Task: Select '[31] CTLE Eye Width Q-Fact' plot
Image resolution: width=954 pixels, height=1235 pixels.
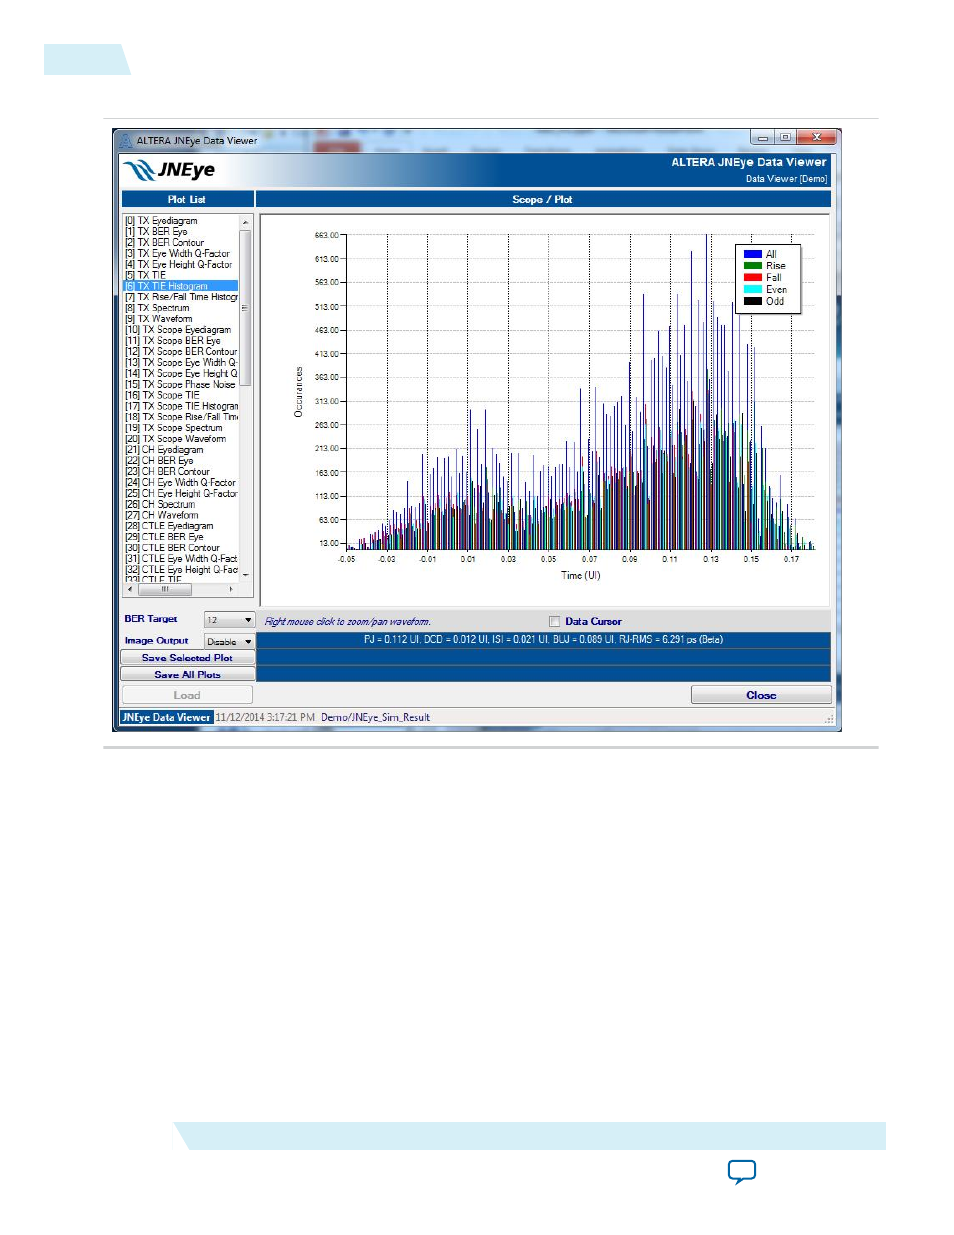Action: coord(181,559)
